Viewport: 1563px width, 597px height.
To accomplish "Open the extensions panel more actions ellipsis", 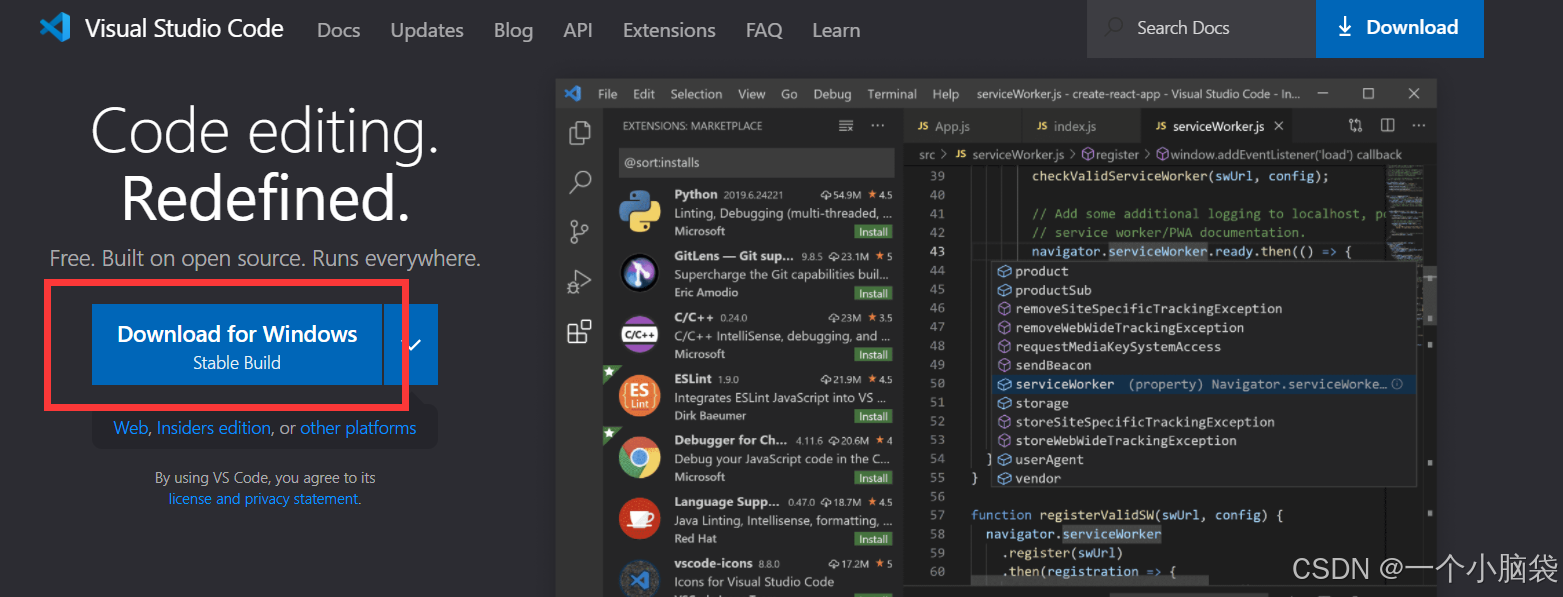I will coord(877,126).
